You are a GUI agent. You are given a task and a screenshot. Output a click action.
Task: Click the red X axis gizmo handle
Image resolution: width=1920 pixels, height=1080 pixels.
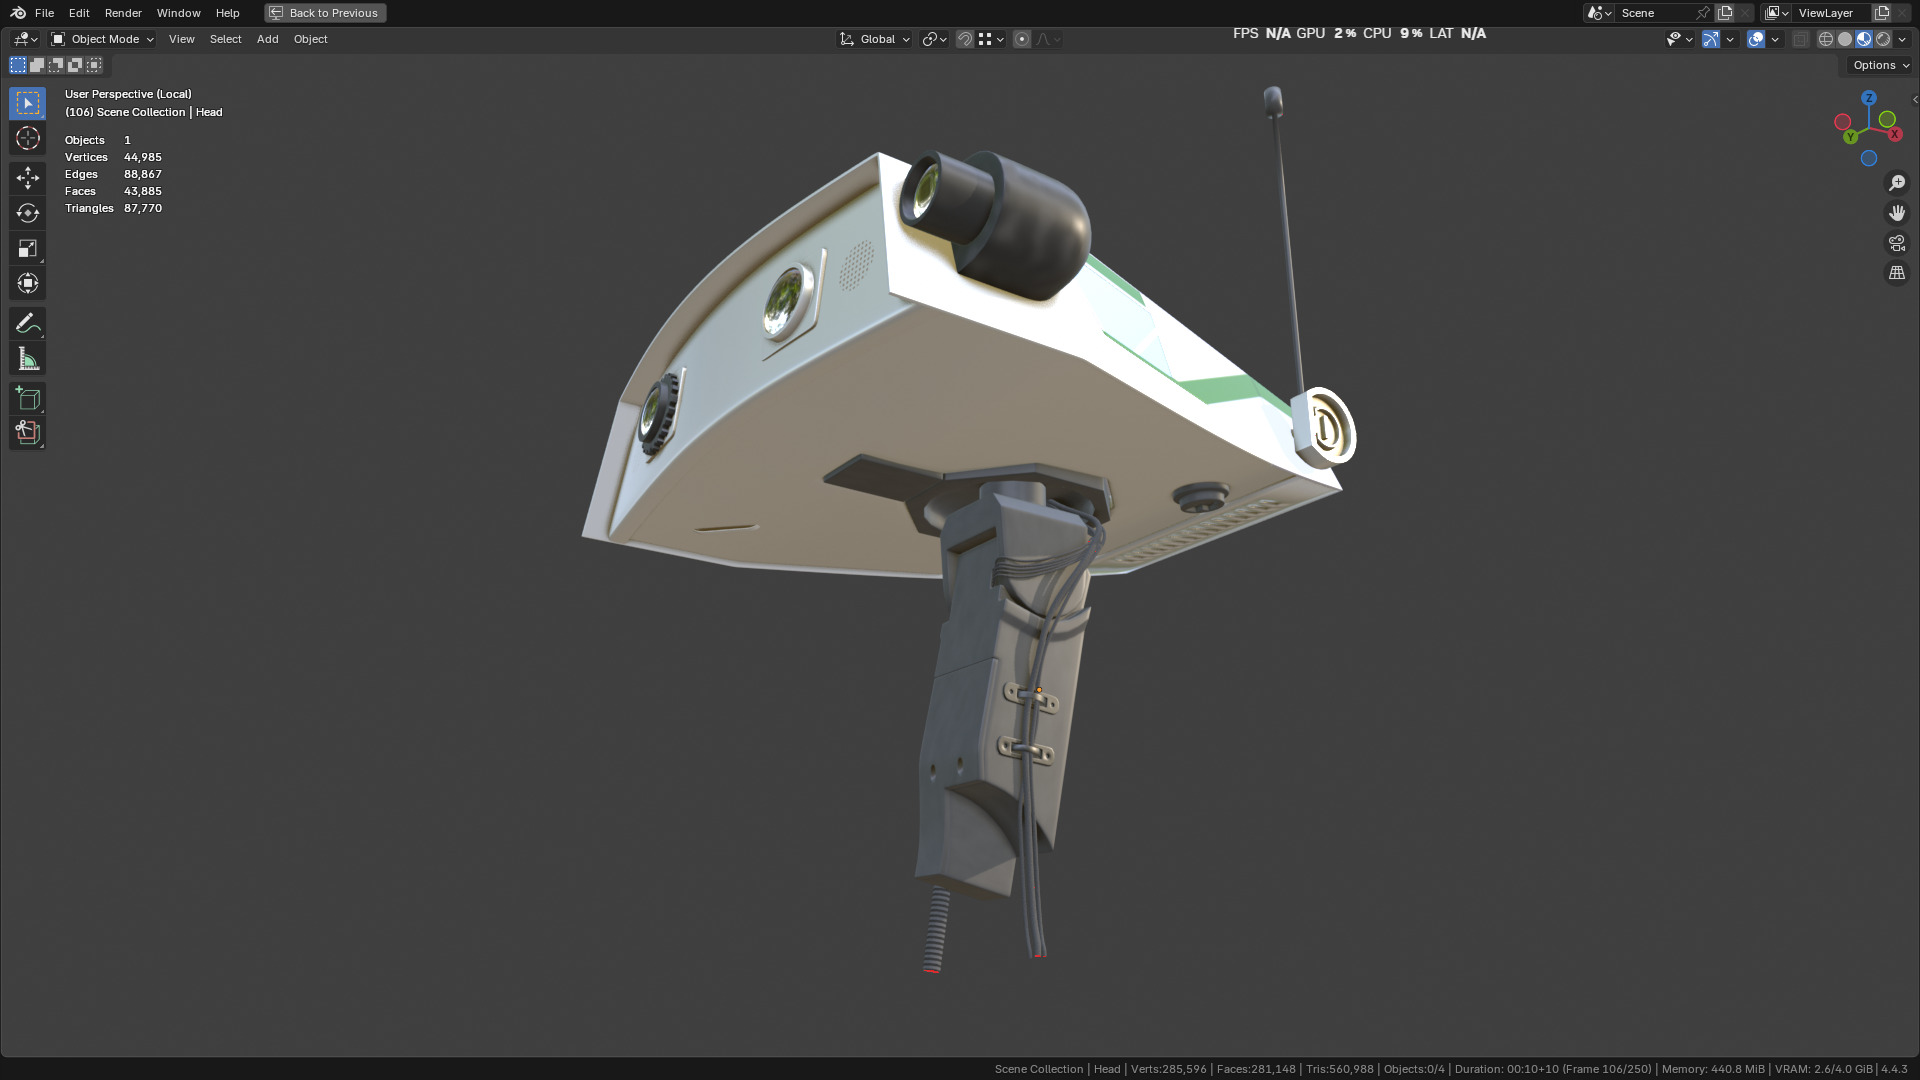(x=1894, y=134)
